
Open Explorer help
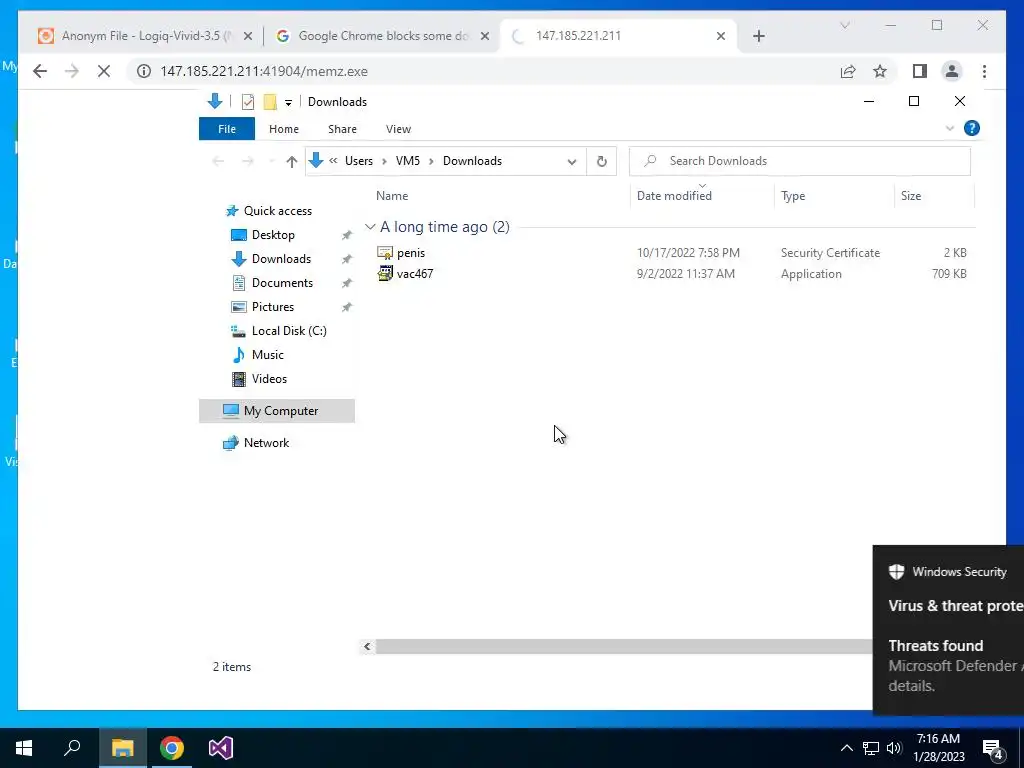[972, 129]
